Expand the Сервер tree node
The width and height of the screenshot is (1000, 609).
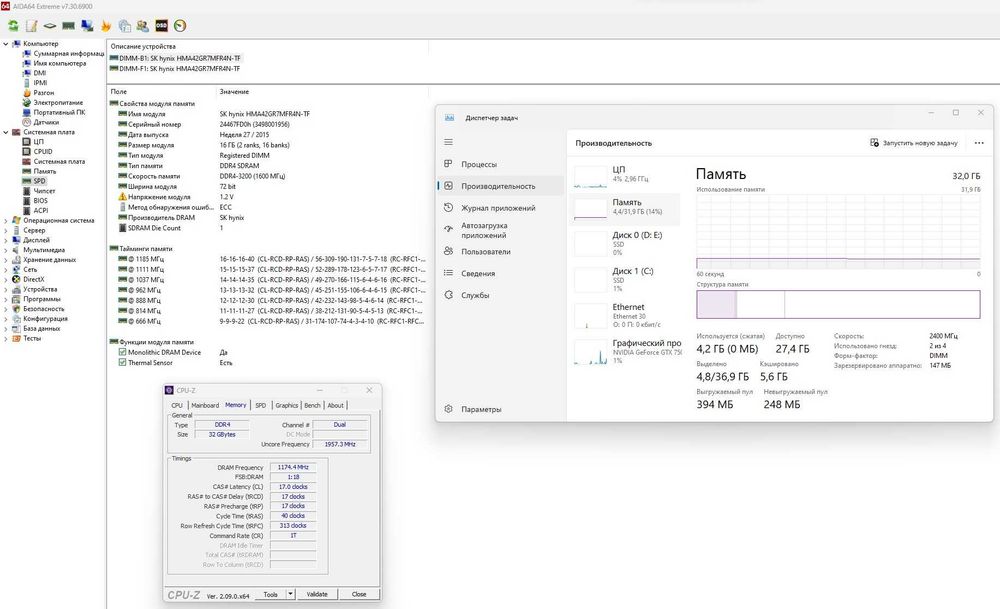click(x=6, y=230)
